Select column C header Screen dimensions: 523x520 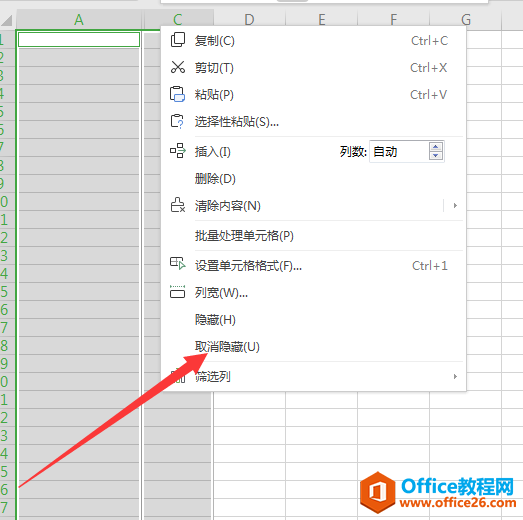pyautogui.click(x=178, y=20)
